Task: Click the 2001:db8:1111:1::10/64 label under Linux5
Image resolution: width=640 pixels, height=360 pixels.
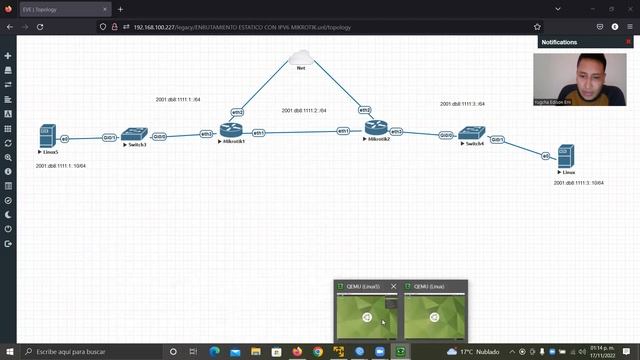Action: point(60,166)
